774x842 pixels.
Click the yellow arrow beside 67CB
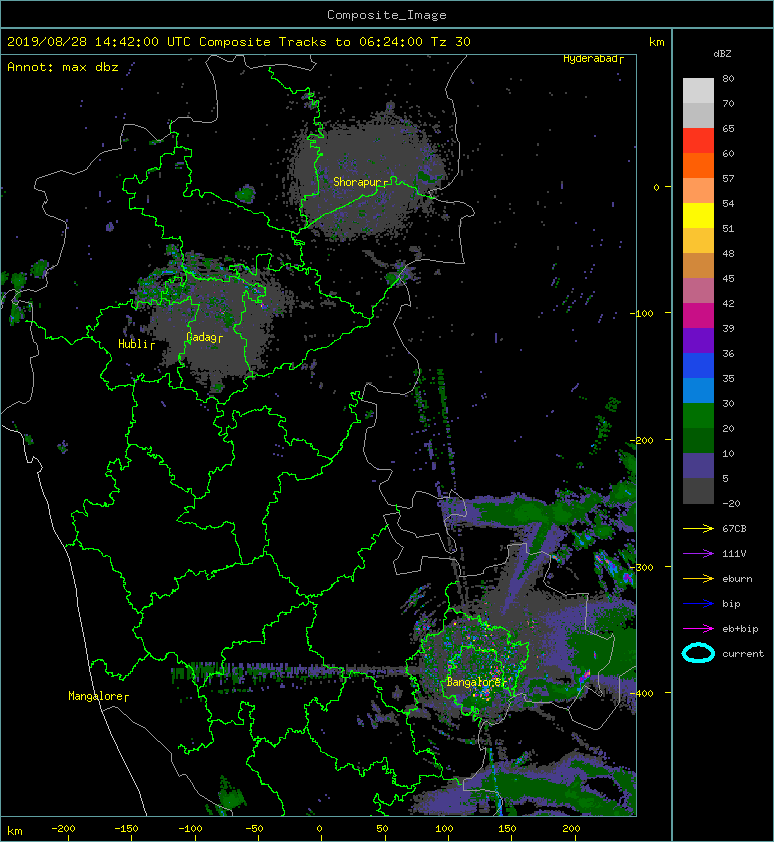(698, 529)
